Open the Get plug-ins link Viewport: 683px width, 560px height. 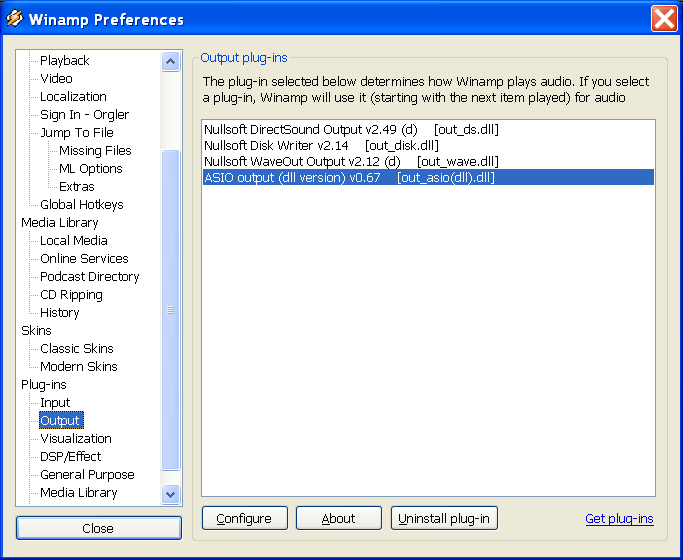[x=619, y=518]
